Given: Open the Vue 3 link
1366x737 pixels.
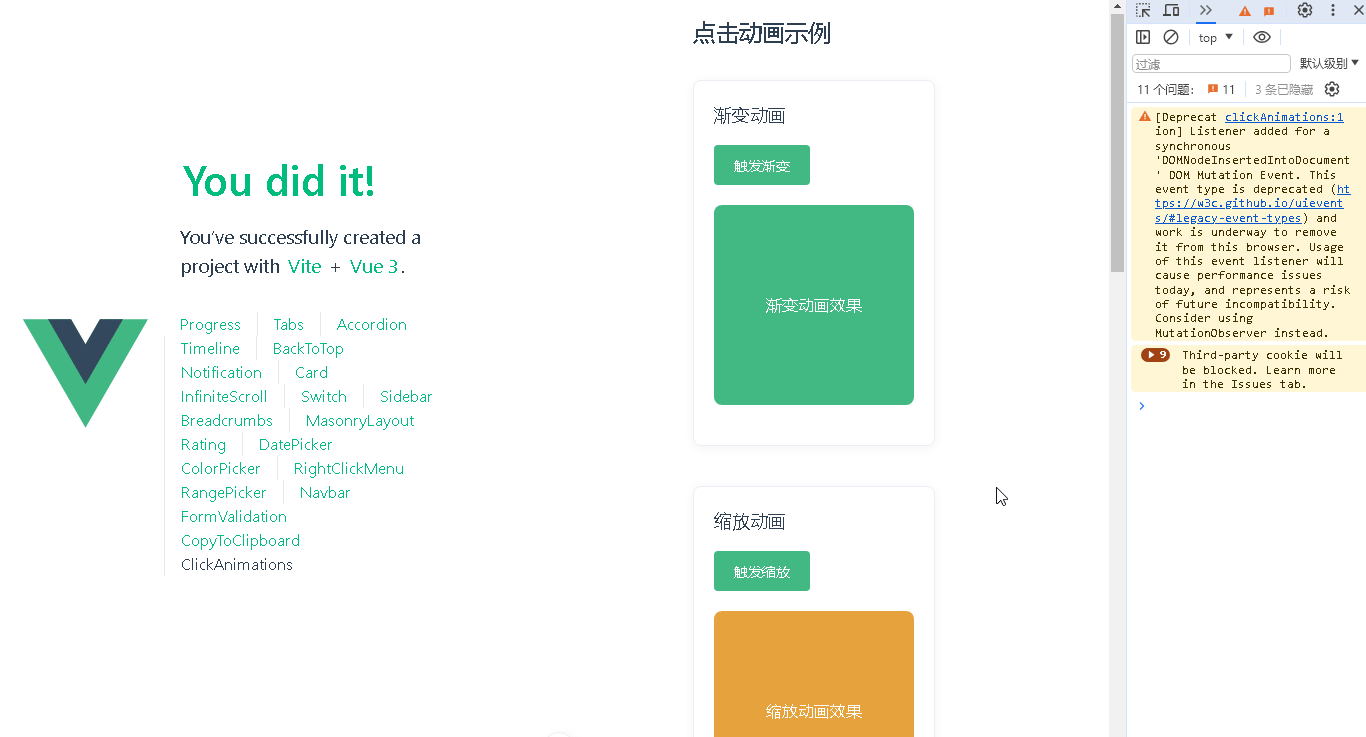Looking at the screenshot, I should pos(374,267).
